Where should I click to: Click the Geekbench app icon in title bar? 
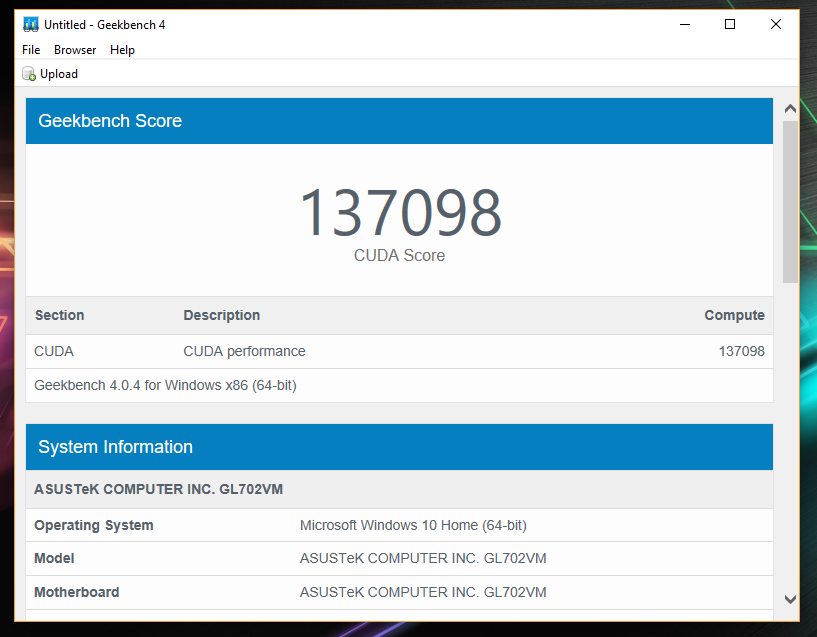click(x=31, y=24)
